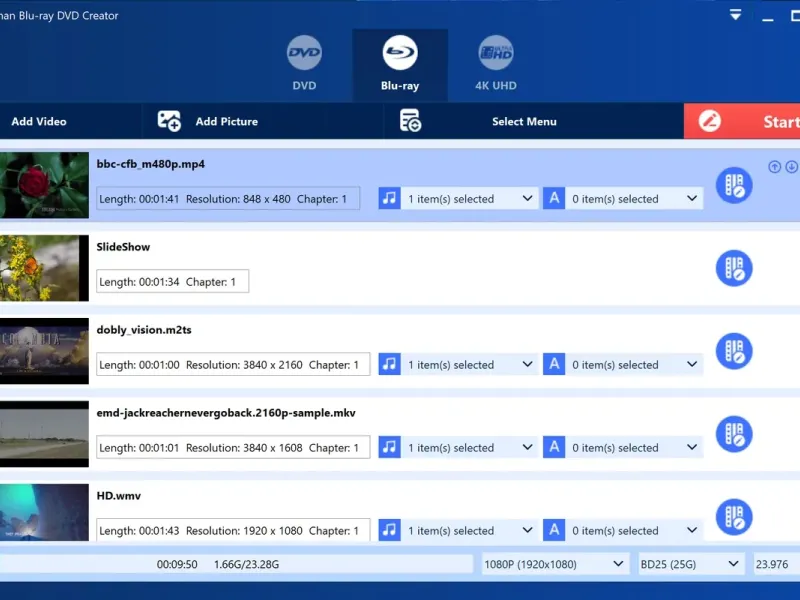Click the pencil icon on the Start button
The height and width of the screenshot is (600, 800).
pyautogui.click(x=709, y=121)
